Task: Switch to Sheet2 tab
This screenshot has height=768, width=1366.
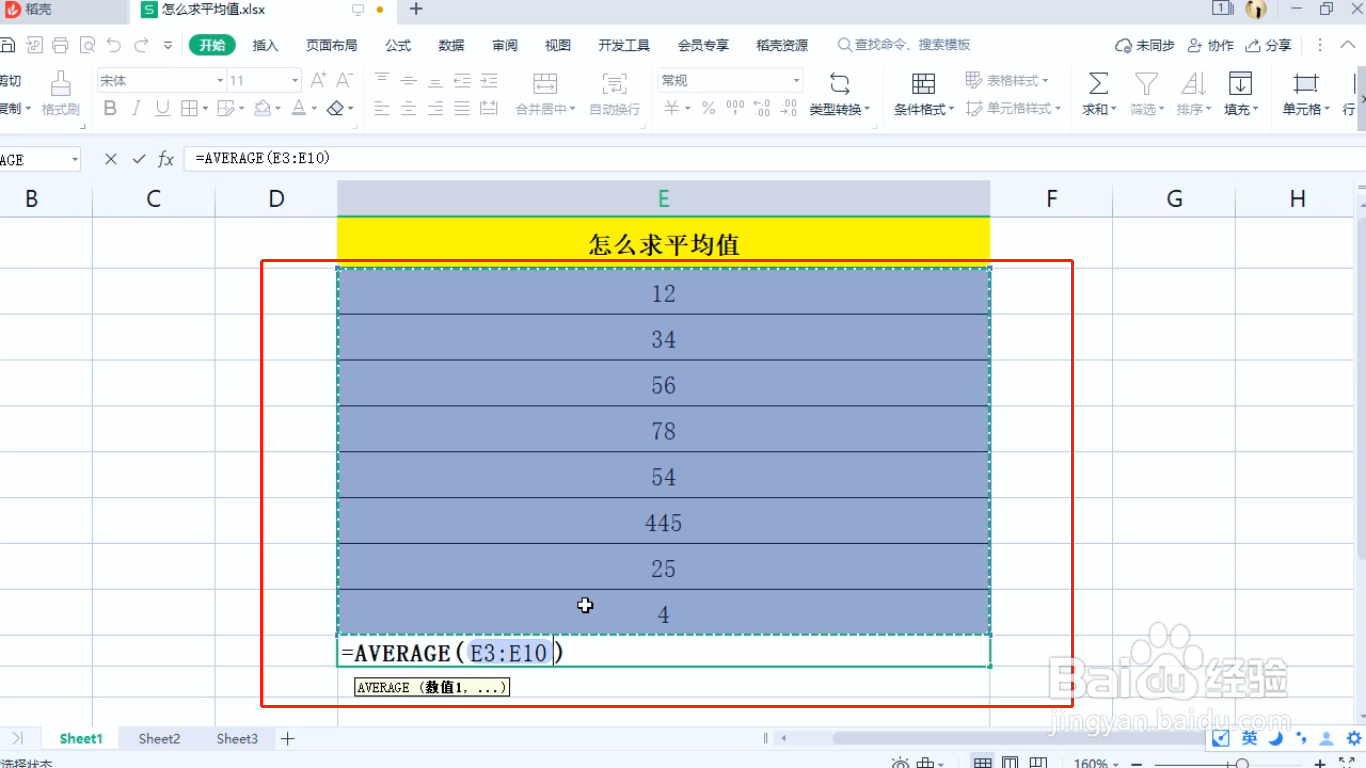Action: point(159,739)
